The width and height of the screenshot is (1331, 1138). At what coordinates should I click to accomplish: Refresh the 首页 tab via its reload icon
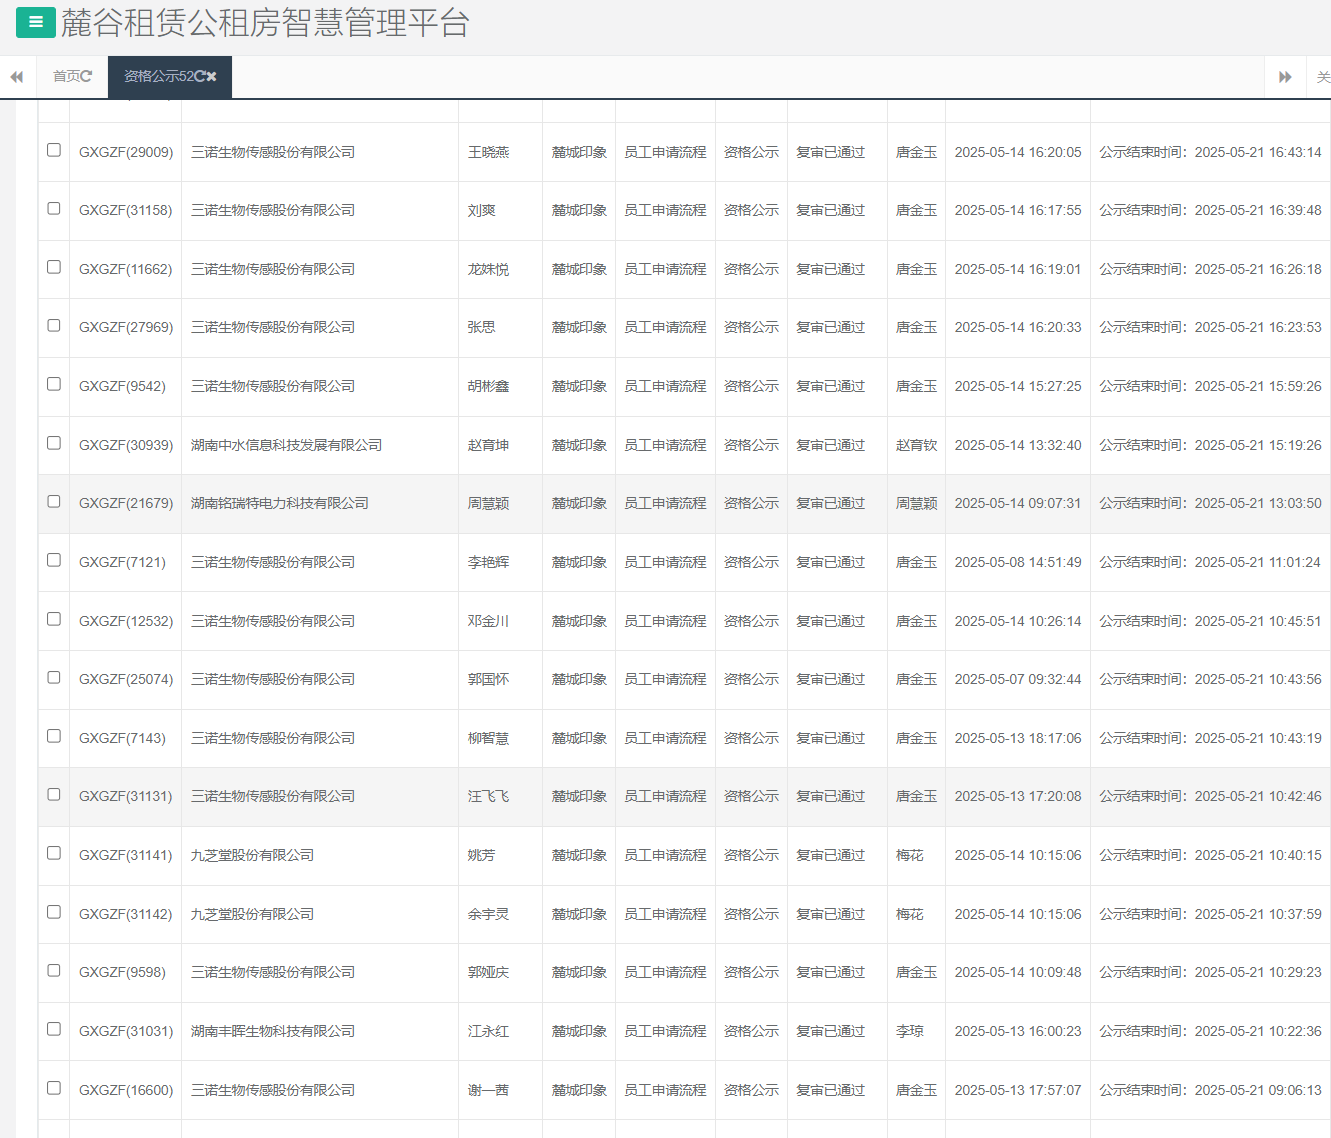click(x=87, y=76)
